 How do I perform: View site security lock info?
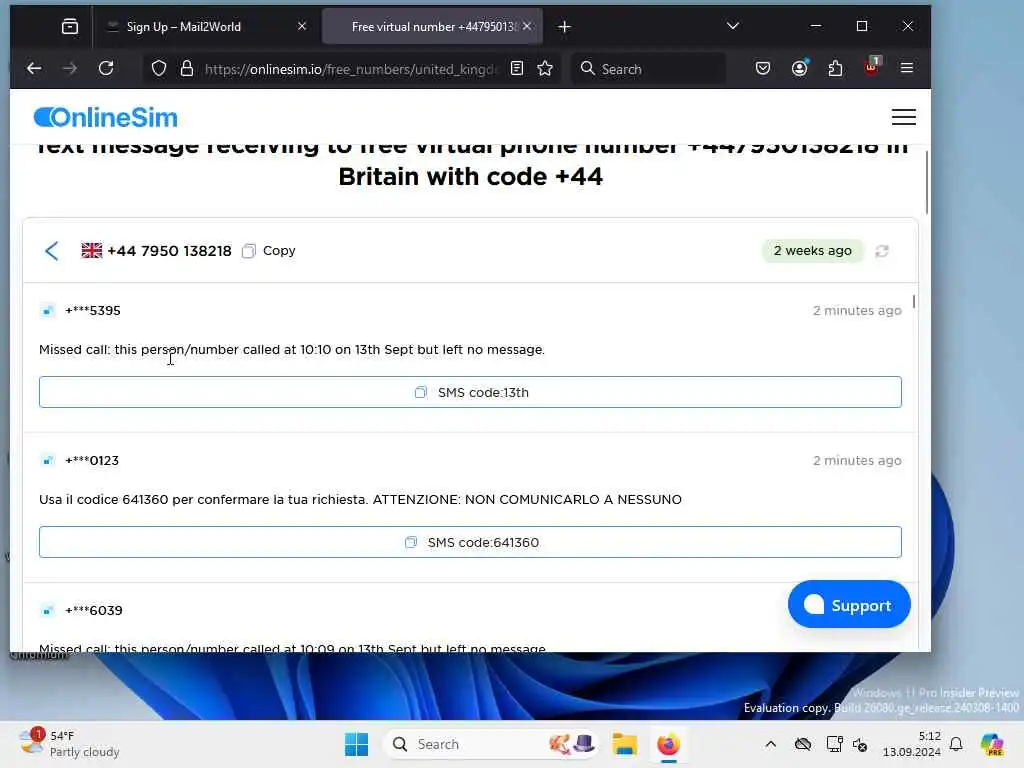coord(187,69)
